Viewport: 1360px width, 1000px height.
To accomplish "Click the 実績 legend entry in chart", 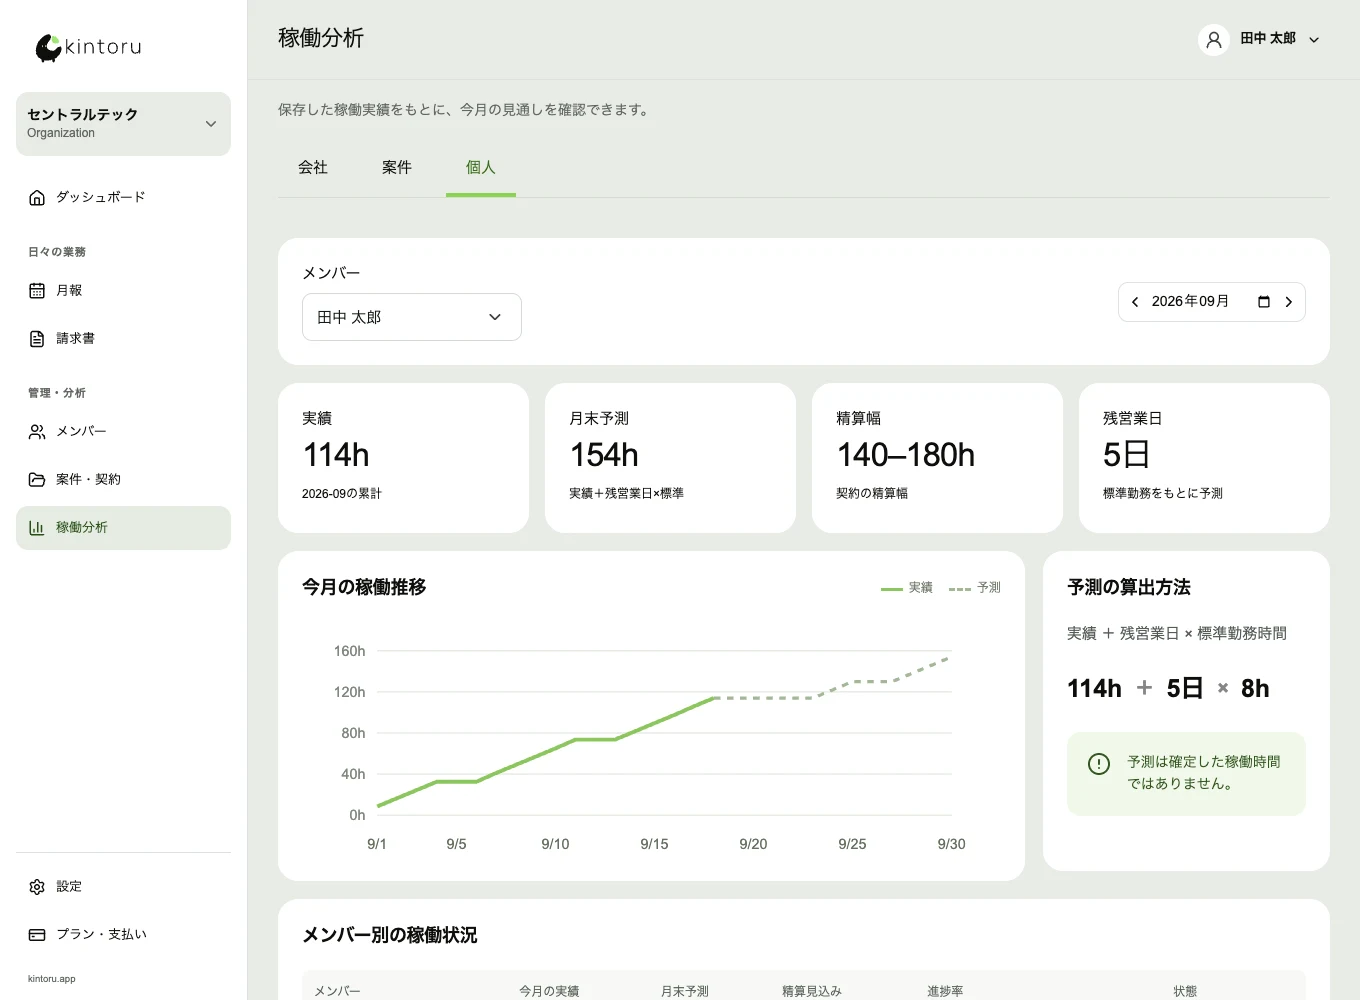I will (x=907, y=588).
